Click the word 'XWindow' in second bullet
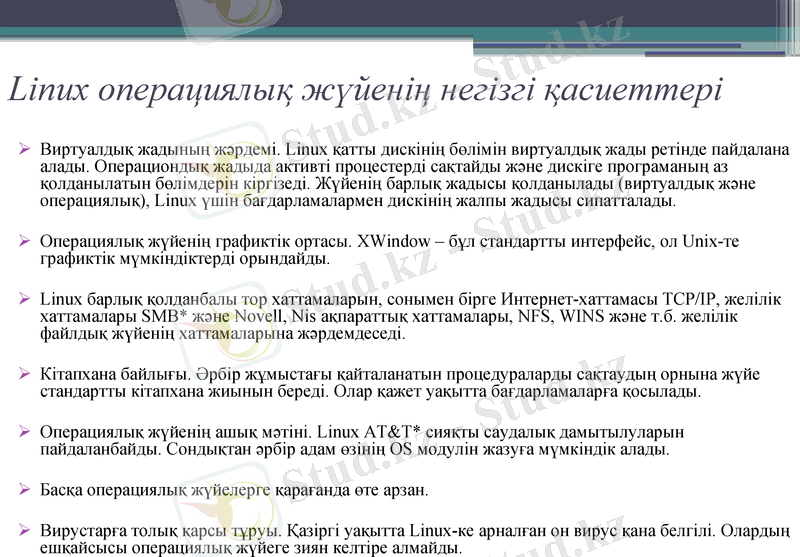This screenshot has height=557, width=800. (394, 241)
